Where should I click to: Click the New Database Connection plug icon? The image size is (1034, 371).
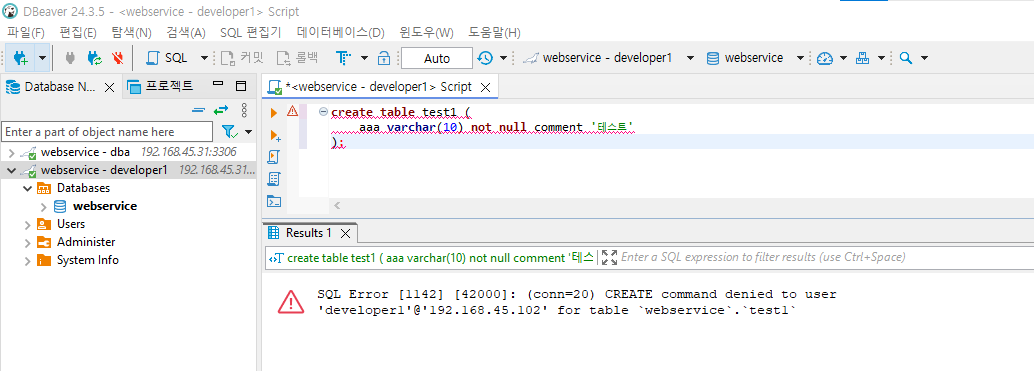(x=20, y=58)
